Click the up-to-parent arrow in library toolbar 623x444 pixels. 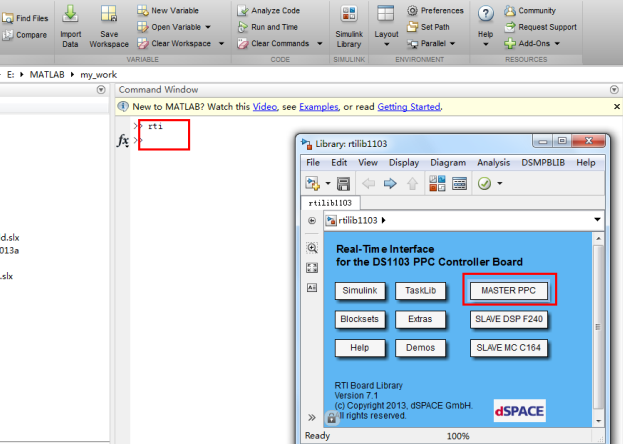click(x=412, y=184)
